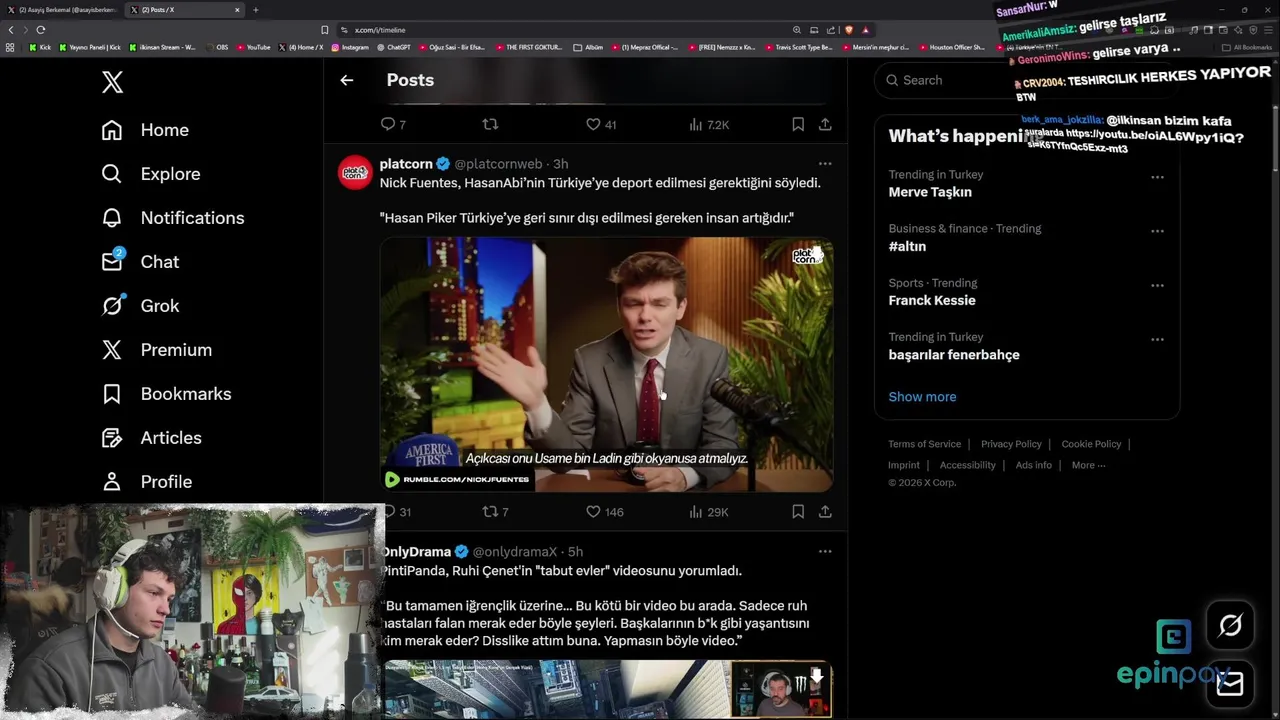This screenshot has height=720, width=1280.
Task: Go back with the Posts back arrow
Action: (346, 80)
